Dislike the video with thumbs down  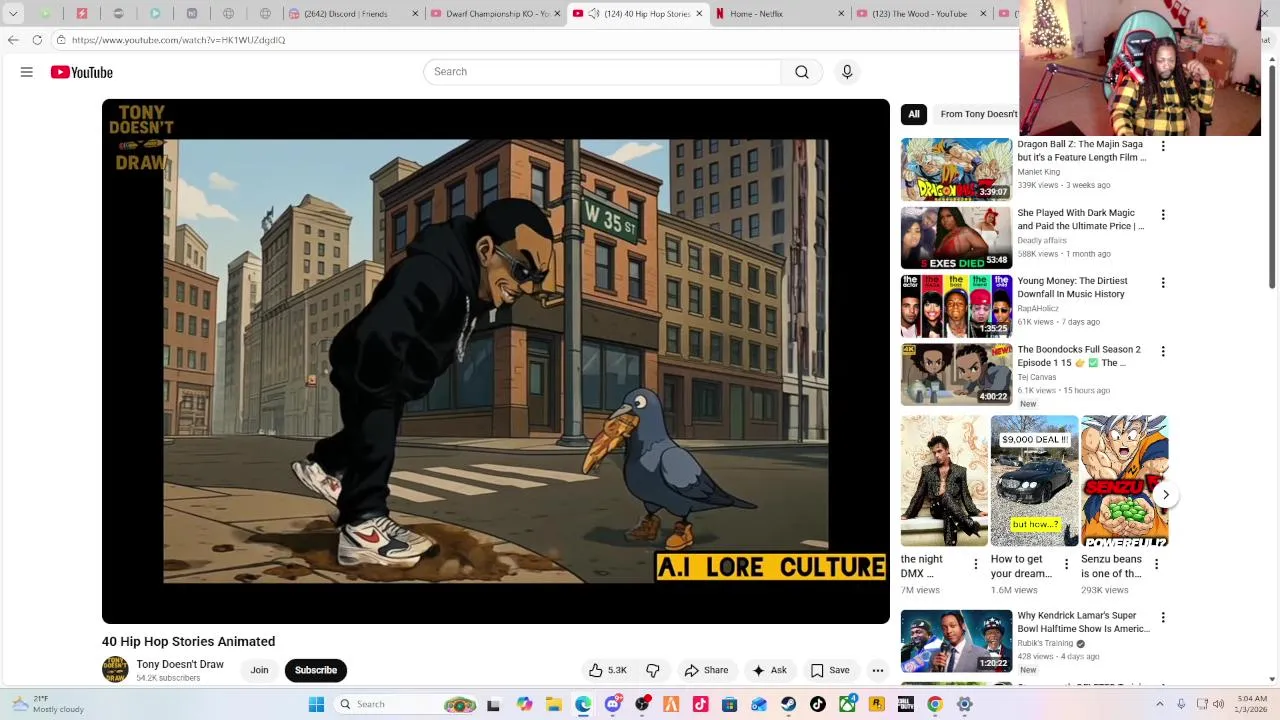point(653,670)
